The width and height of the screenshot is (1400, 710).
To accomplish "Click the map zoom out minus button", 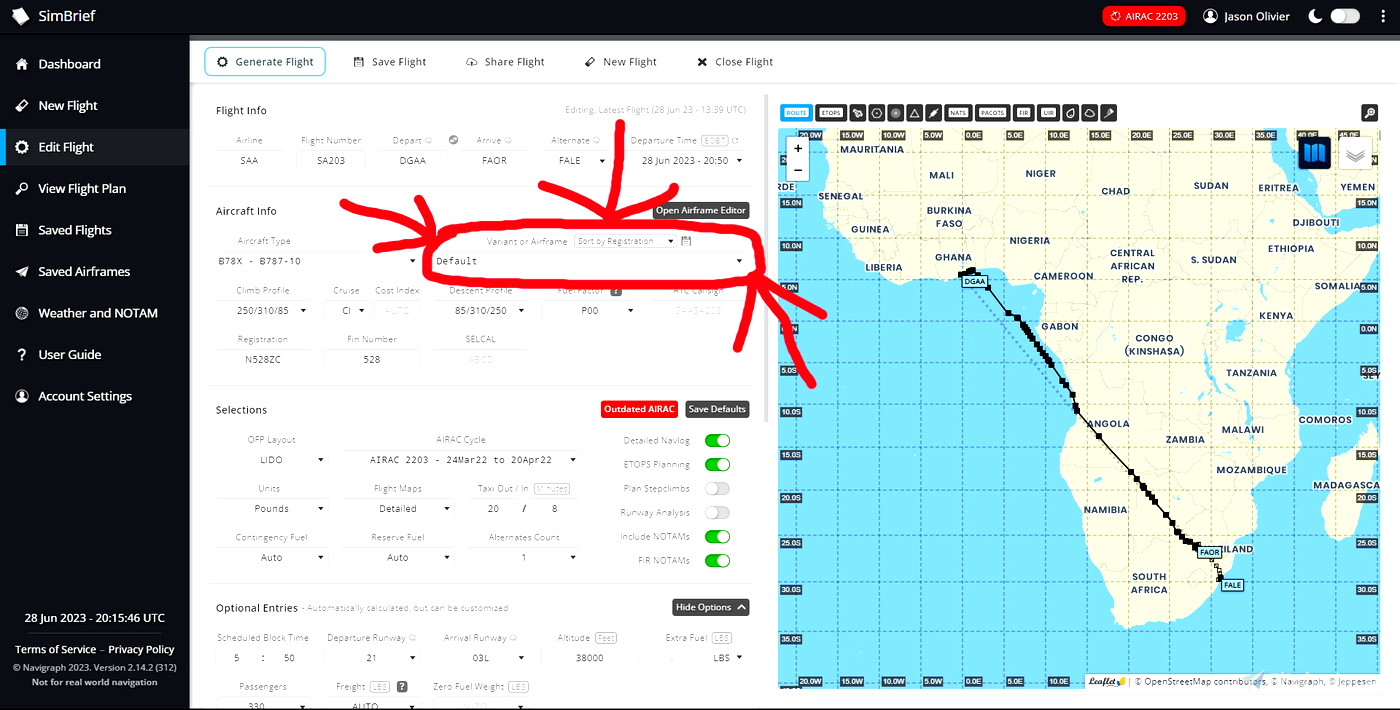I will [798, 170].
